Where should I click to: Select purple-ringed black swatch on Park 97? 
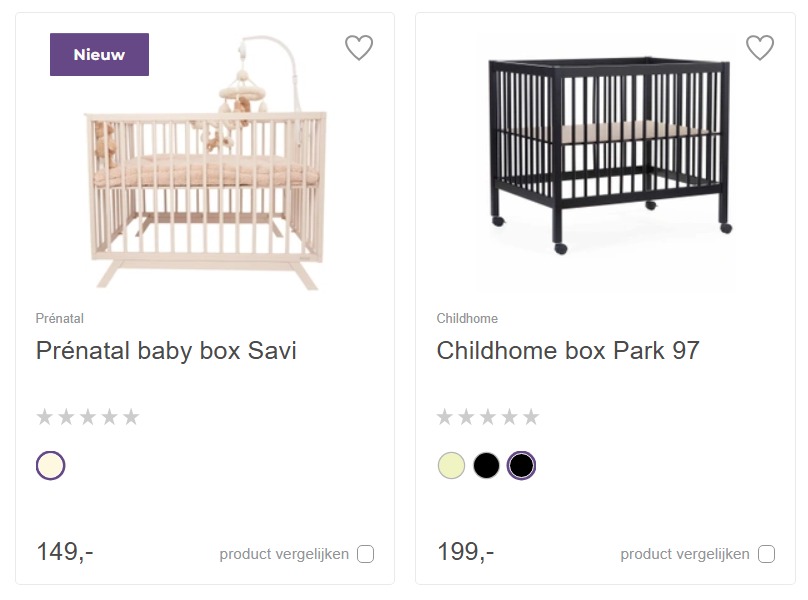click(521, 465)
